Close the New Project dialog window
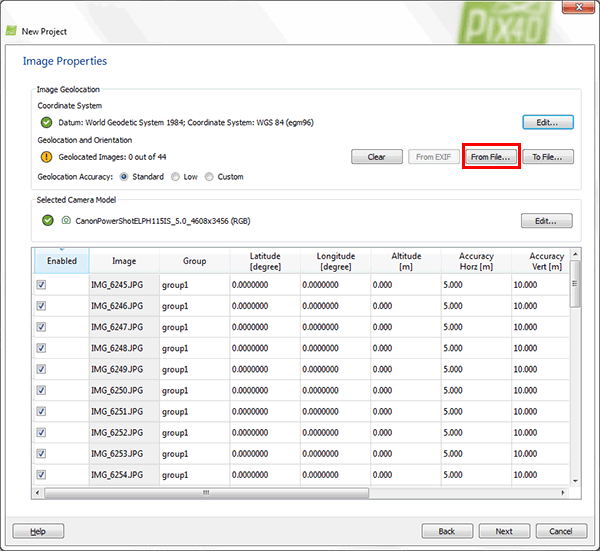 [x=577, y=10]
